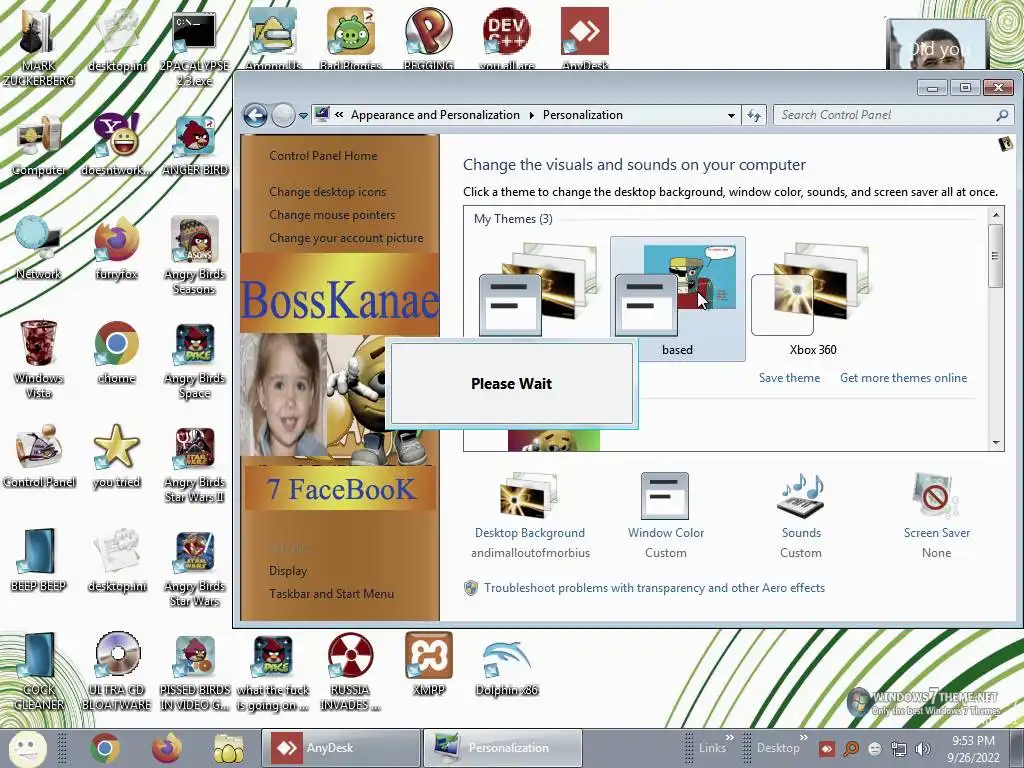
Task: Open the Network desktop icon
Action: (x=38, y=249)
